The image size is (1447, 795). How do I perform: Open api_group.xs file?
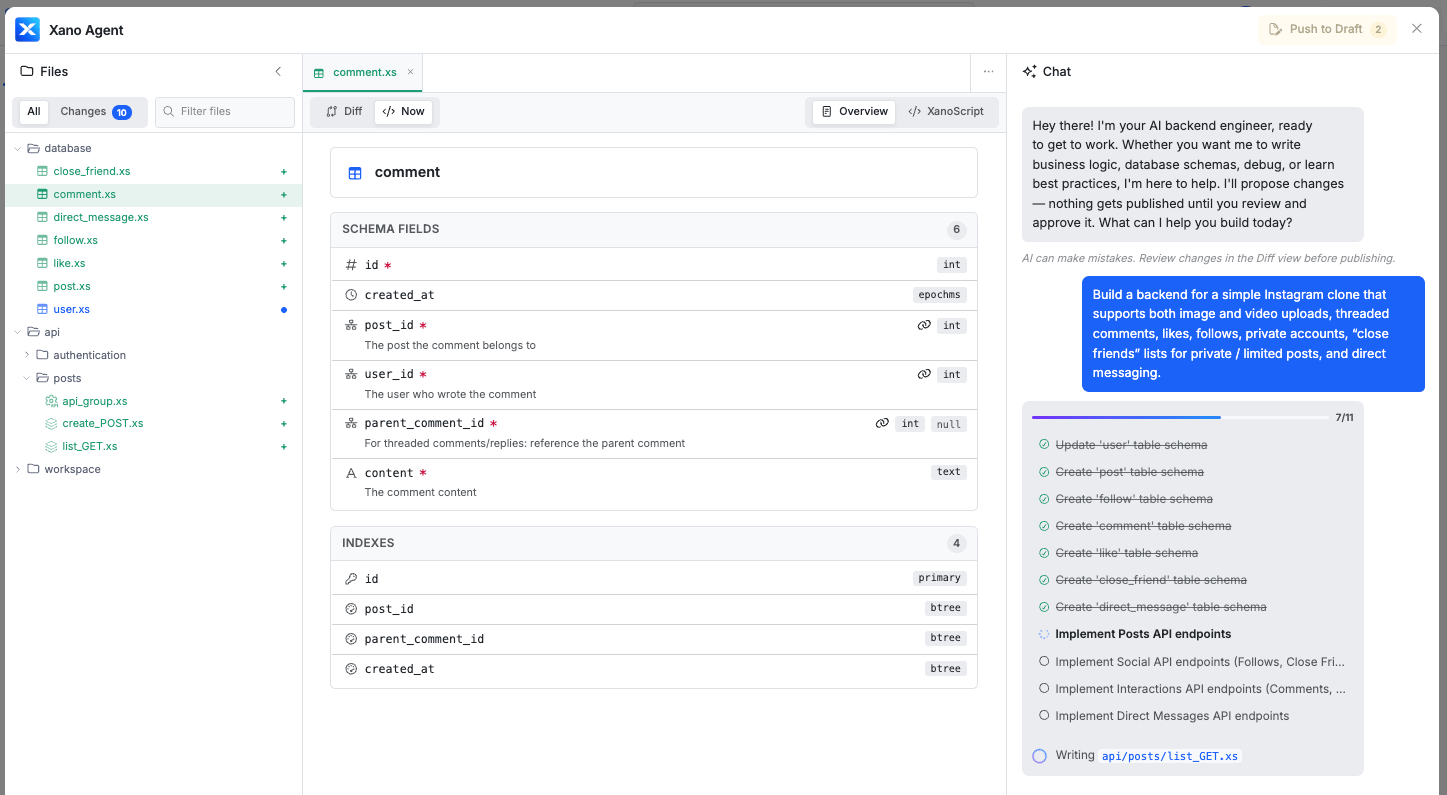pyautogui.click(x=95, y=401)
